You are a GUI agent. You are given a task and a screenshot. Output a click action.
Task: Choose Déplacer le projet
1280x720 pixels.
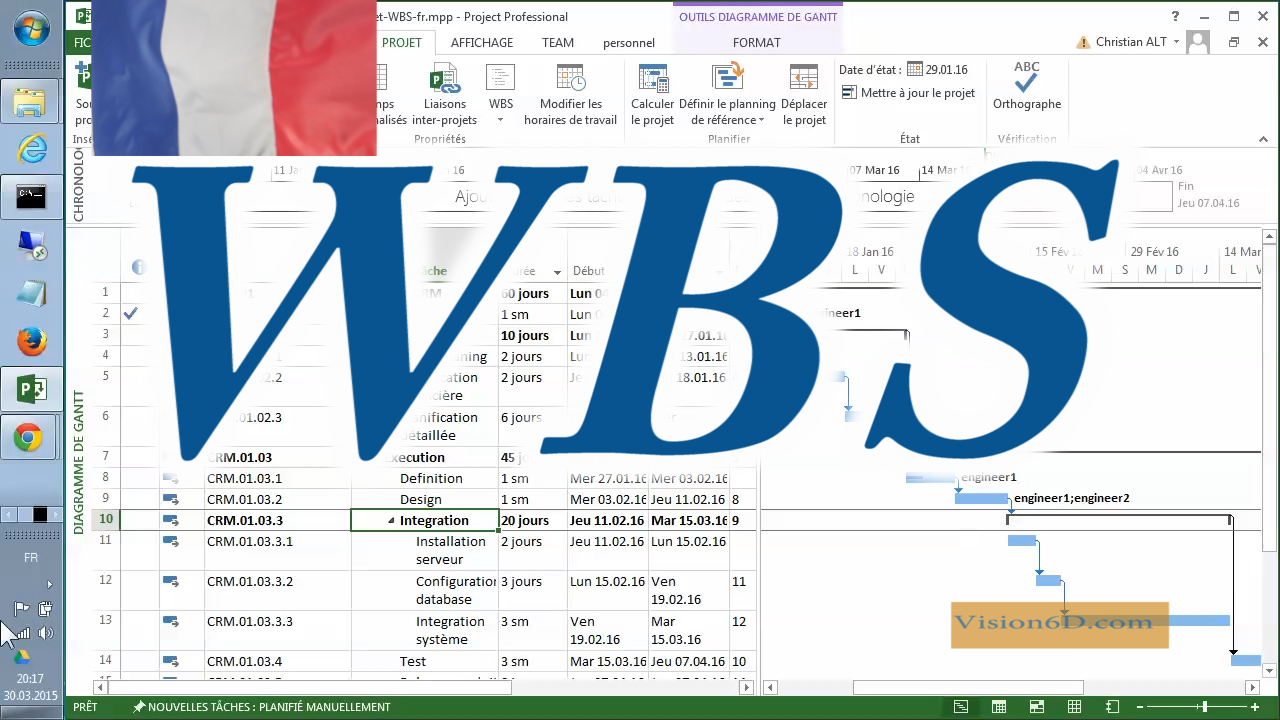[x=804, y=95]
